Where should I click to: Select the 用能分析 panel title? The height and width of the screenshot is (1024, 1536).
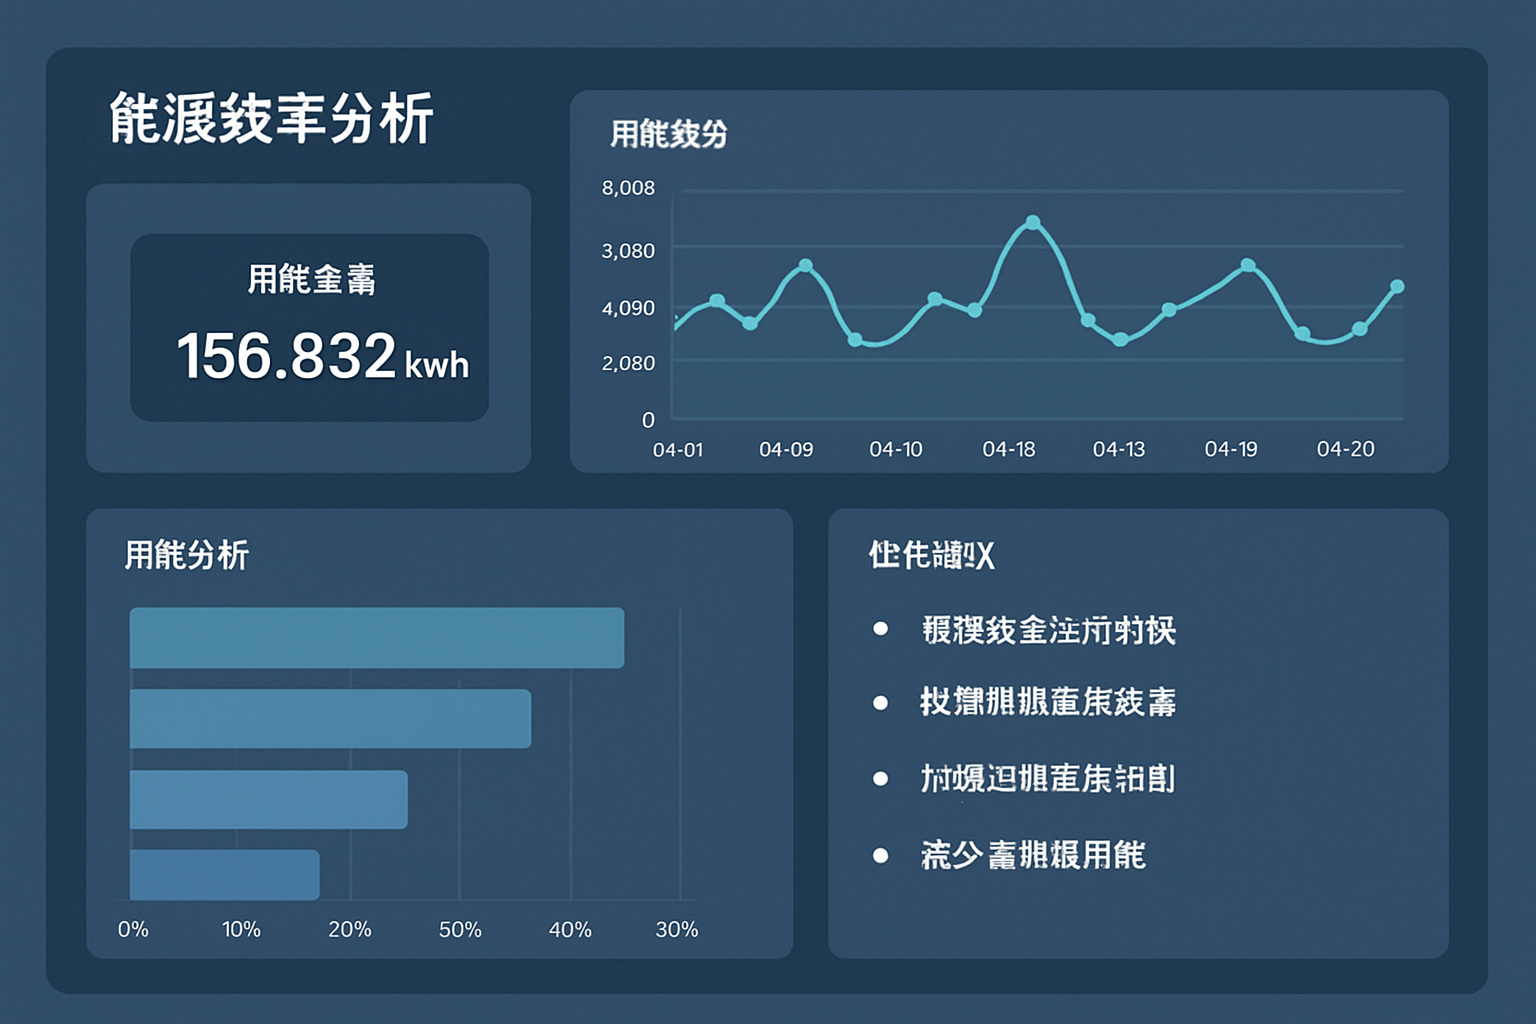(188, 554)
